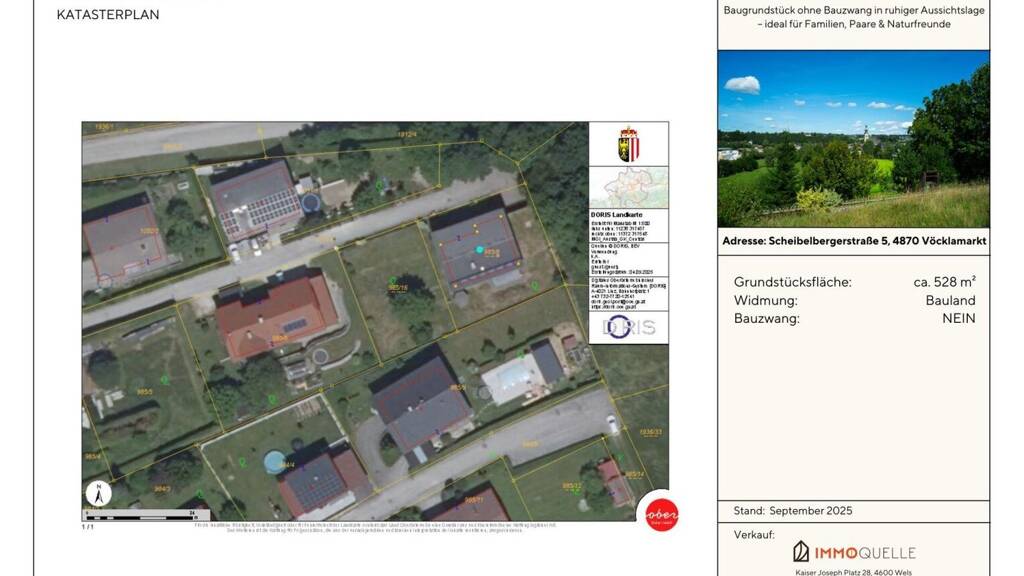Open the Upper Austria overview mini-map

click(628, 188)
